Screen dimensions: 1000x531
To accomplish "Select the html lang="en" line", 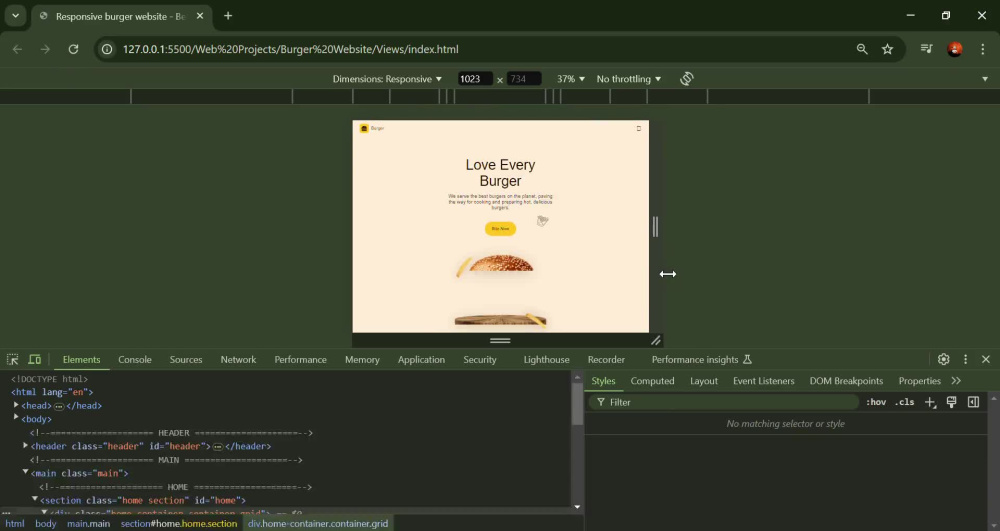I will 52,392.
